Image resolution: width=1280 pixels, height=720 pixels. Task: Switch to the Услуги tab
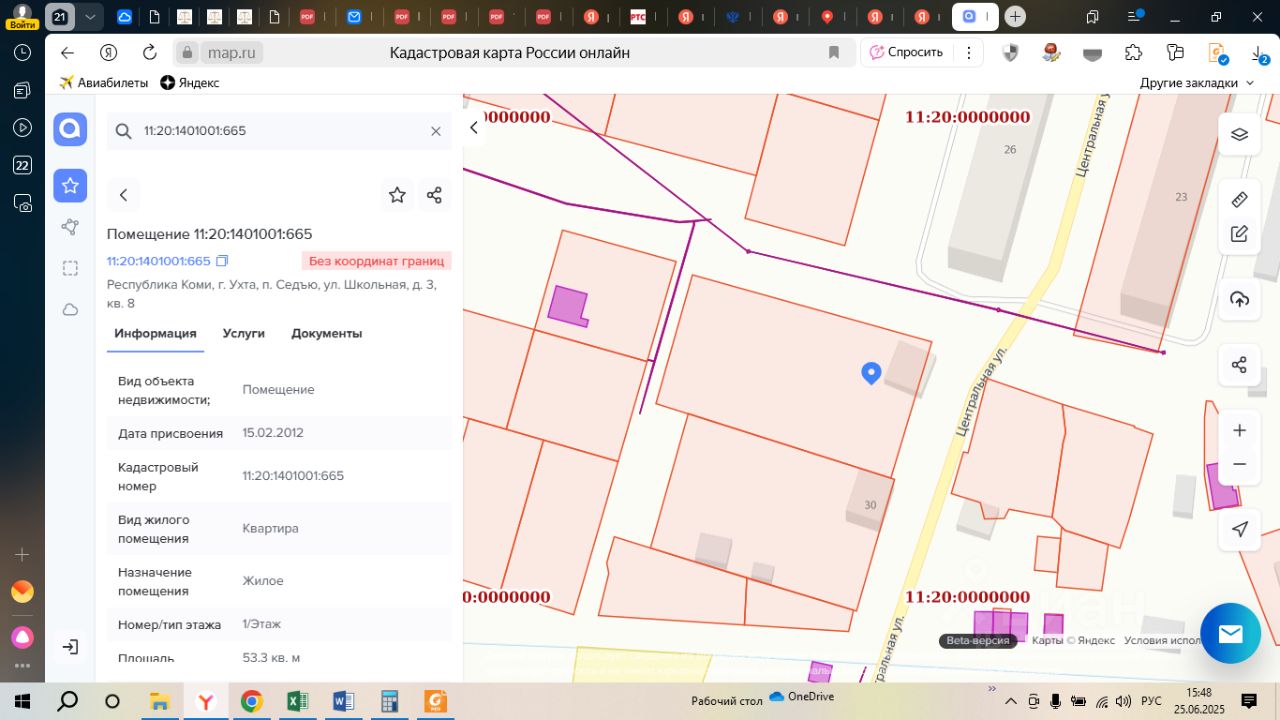(244, 333)
